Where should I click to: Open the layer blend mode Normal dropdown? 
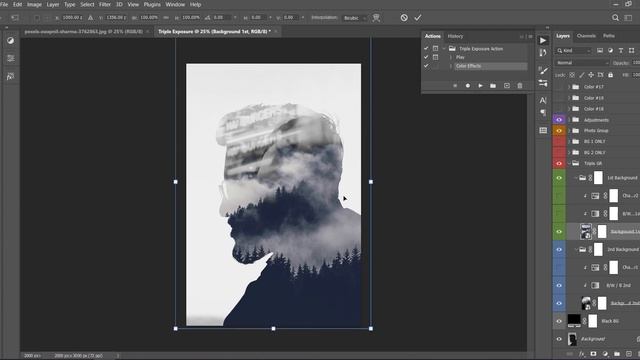582,63
